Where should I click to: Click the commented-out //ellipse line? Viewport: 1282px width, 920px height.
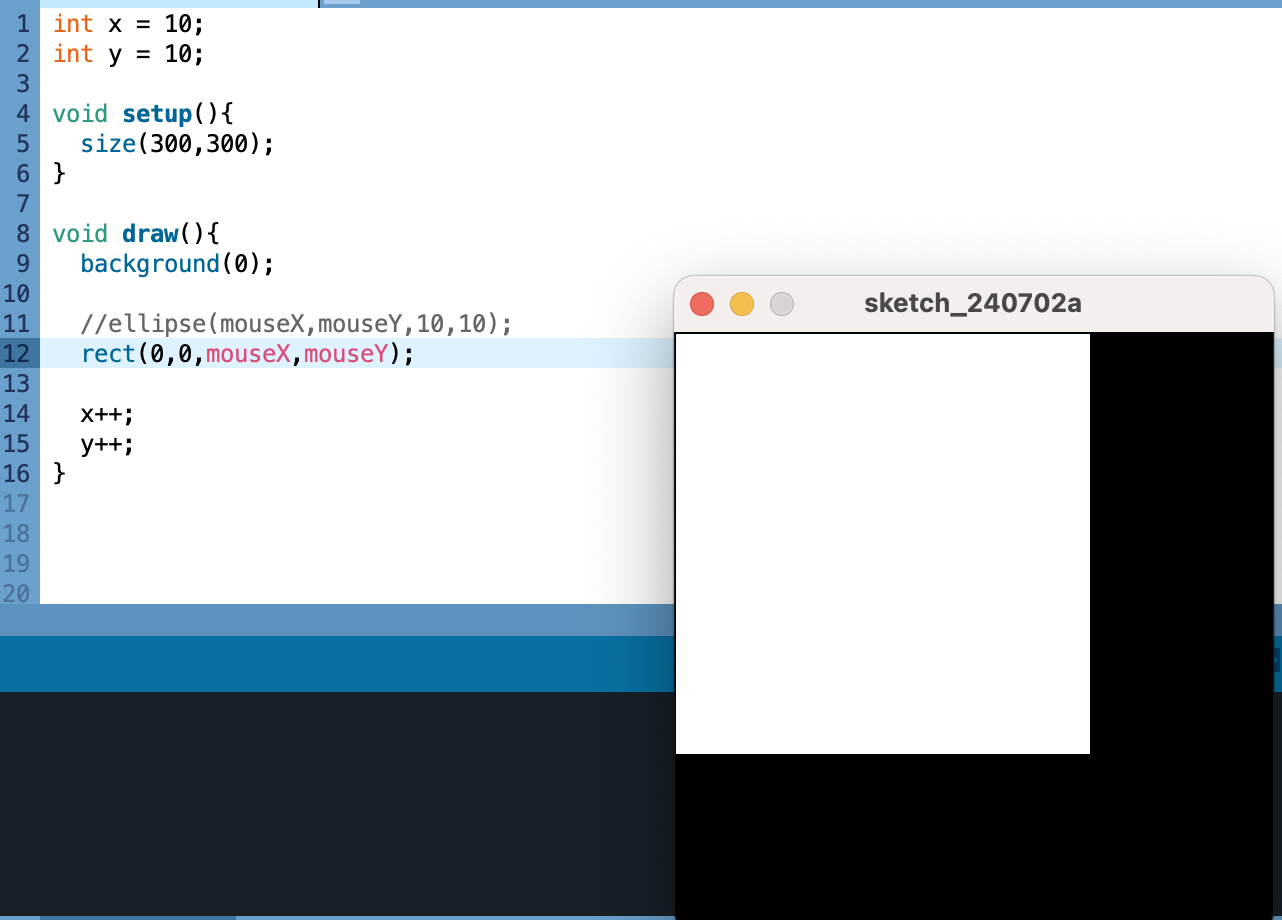click(296, 324)
